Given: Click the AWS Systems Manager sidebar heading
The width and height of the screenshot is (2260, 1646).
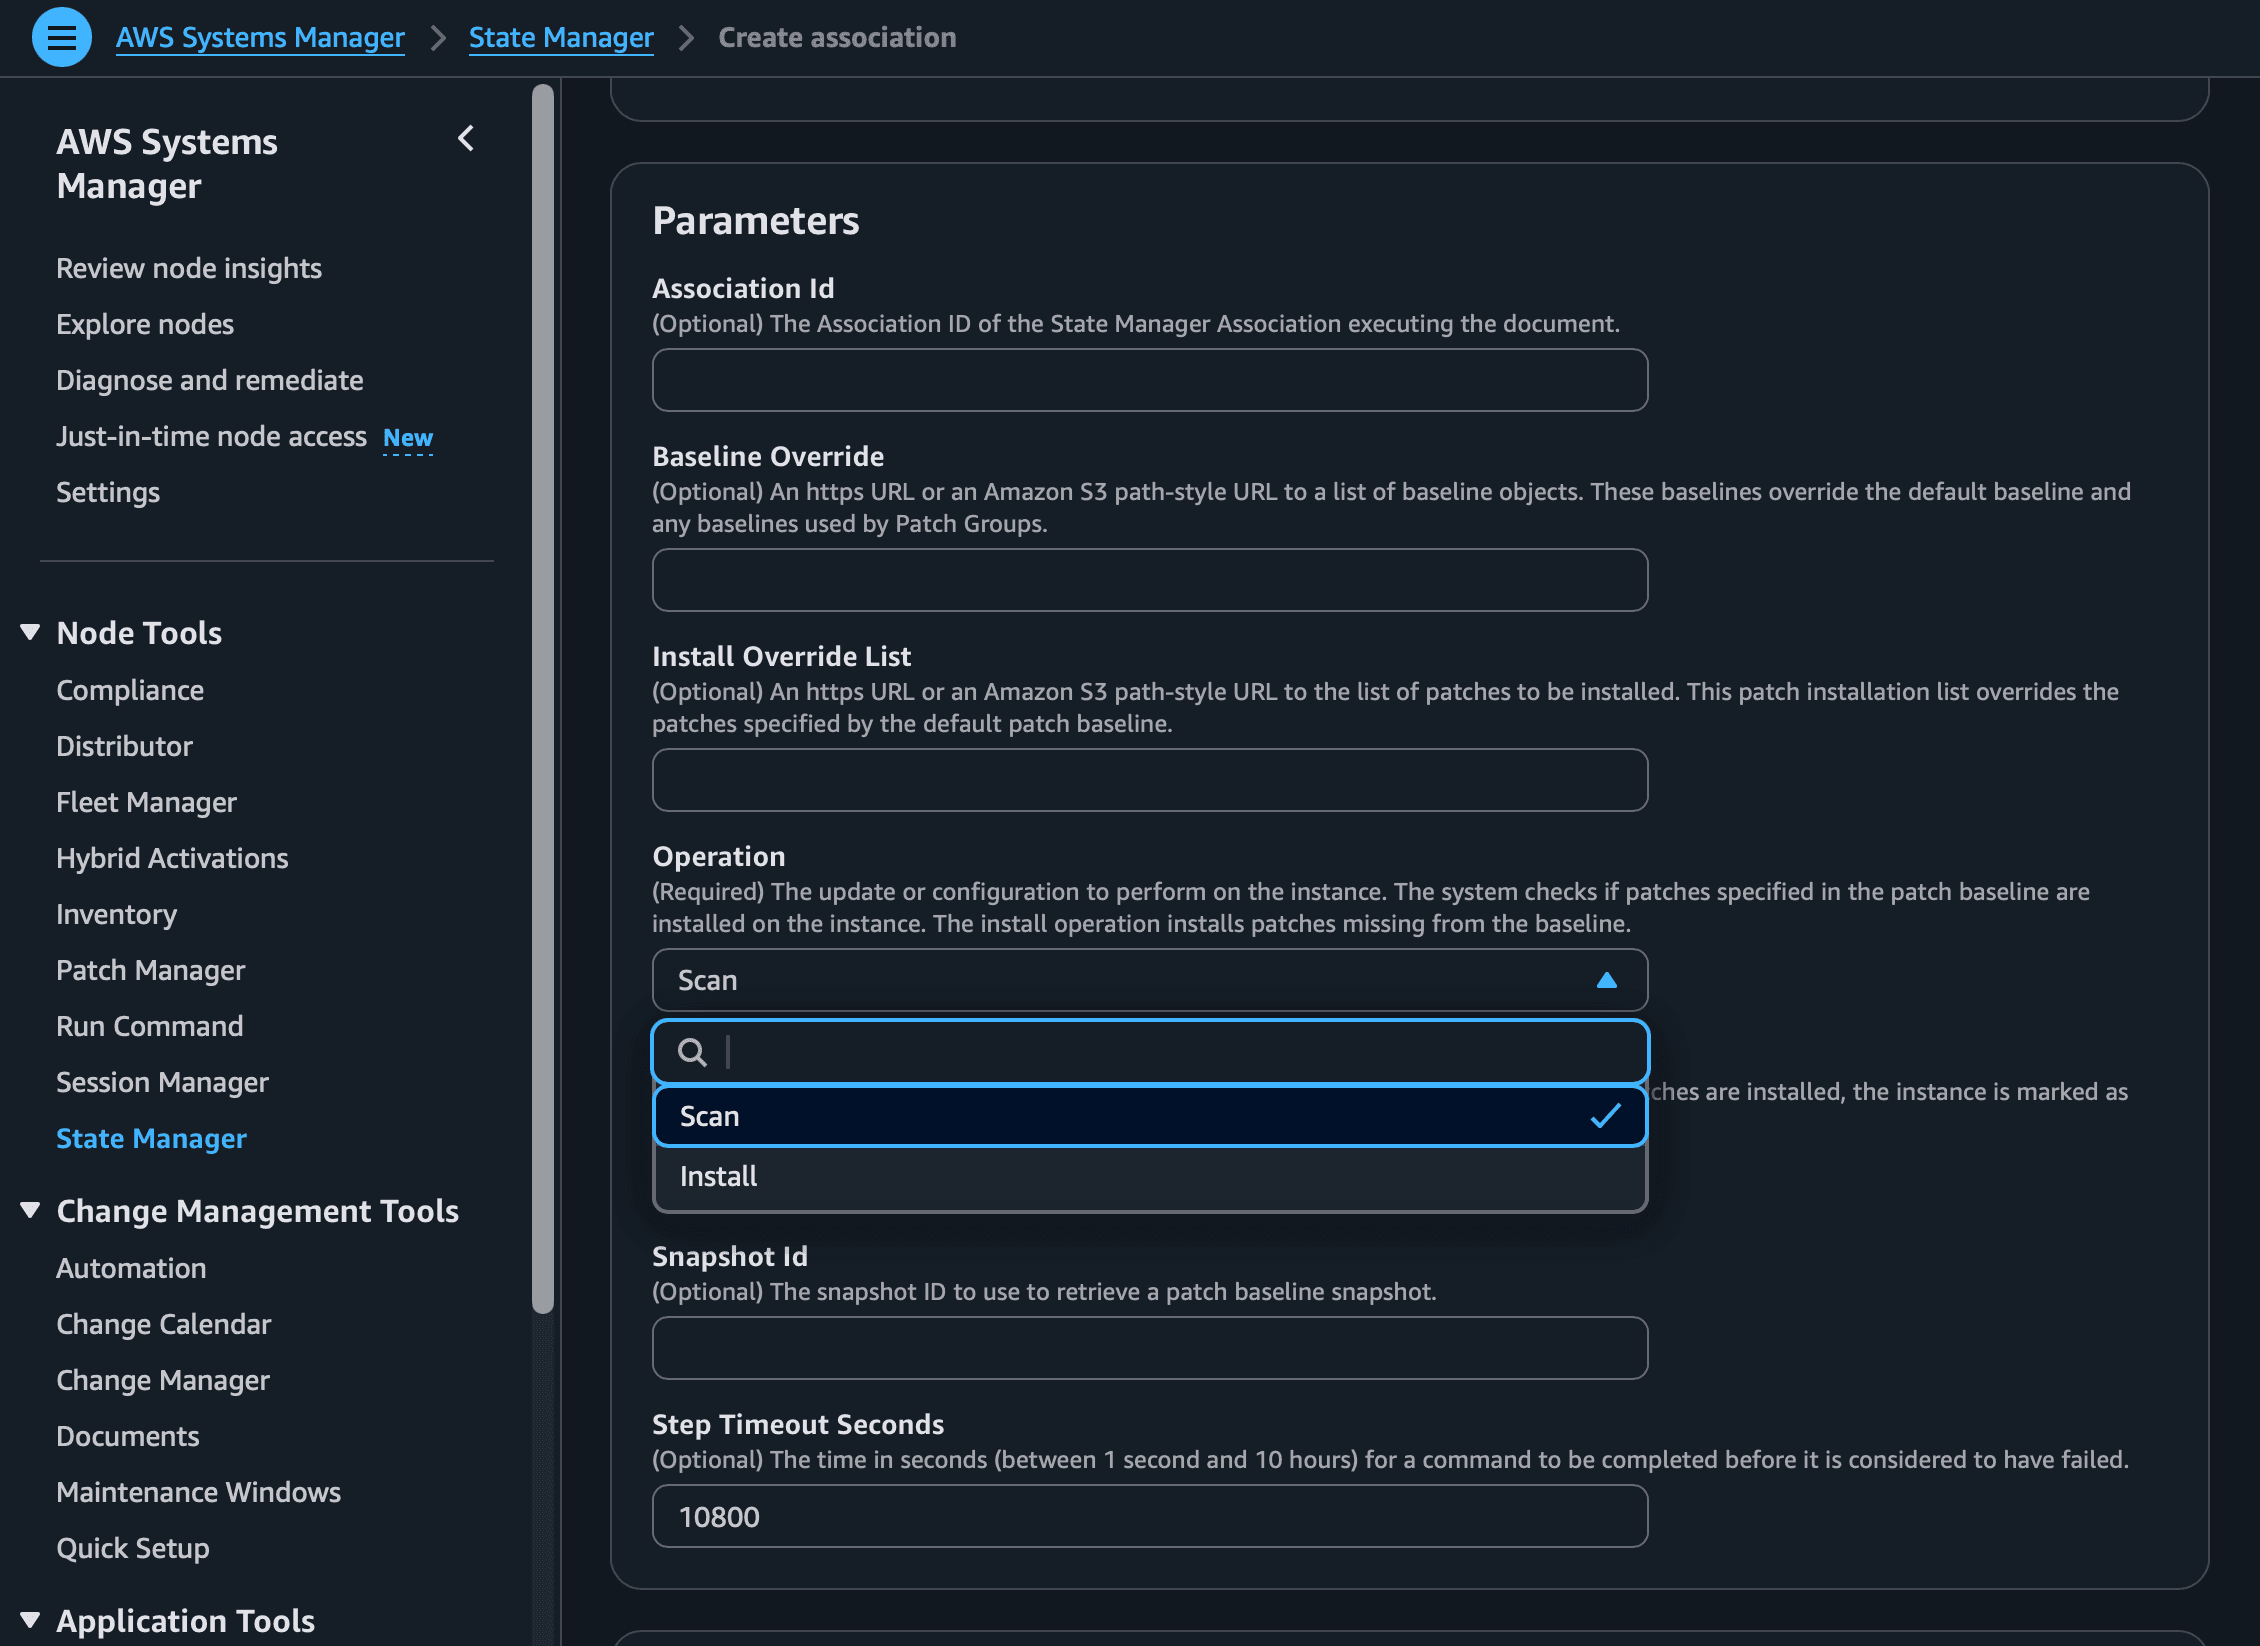Looking at the screenshot, I should coord(167,164).
